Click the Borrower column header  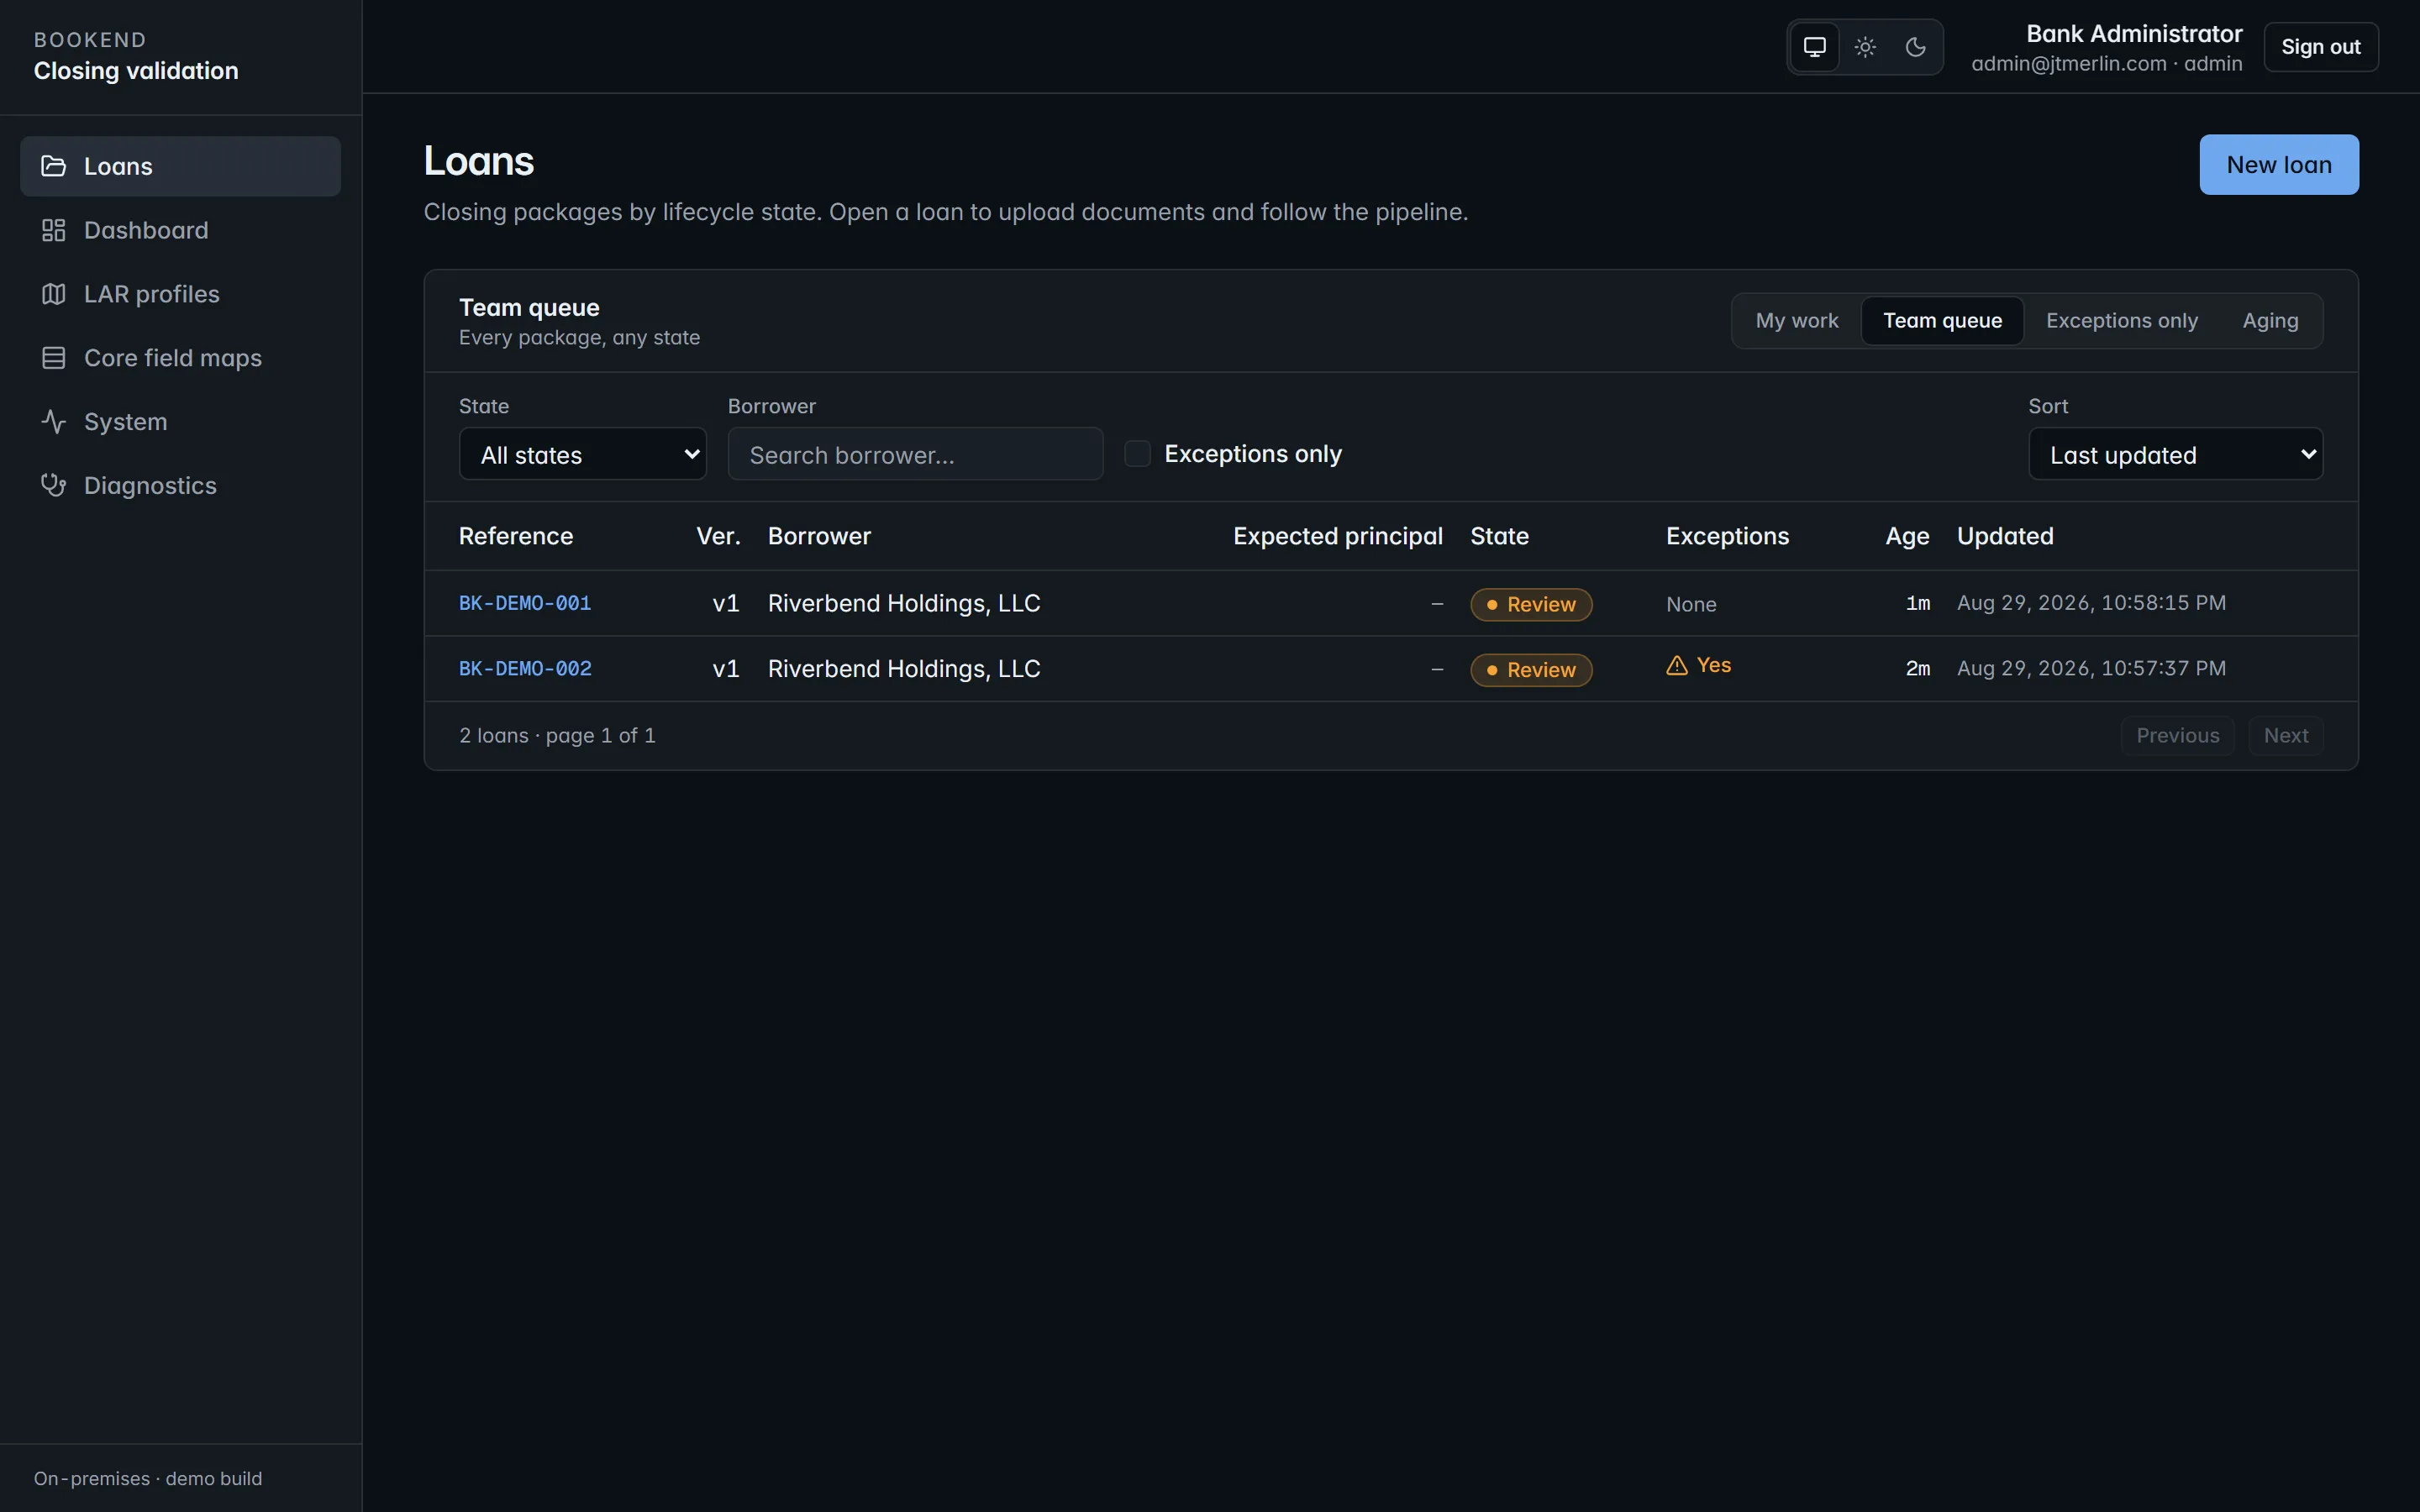coord(819,536)
